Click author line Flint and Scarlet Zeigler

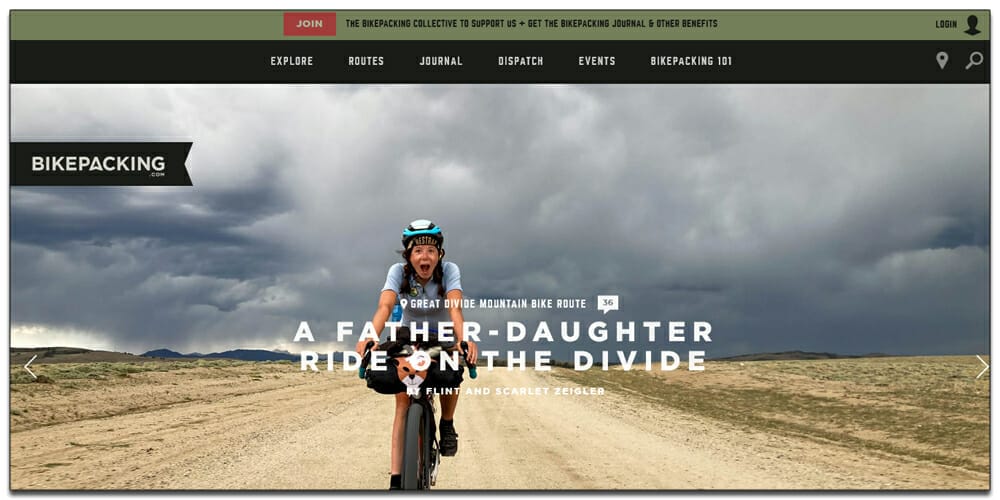click(505, 391)
